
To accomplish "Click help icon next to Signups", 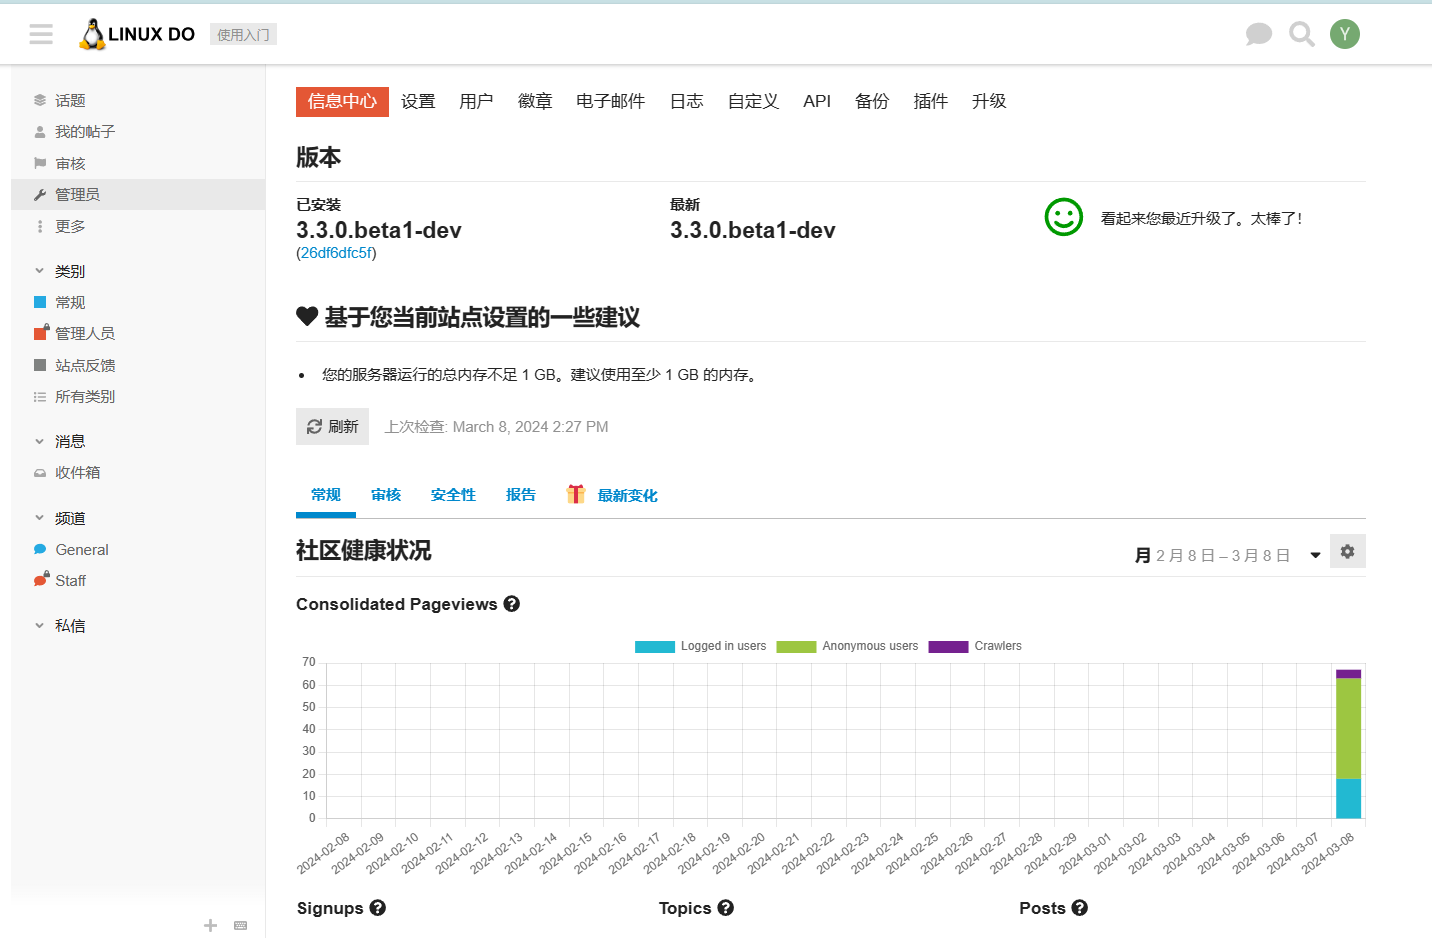I will tap(378, 908).
